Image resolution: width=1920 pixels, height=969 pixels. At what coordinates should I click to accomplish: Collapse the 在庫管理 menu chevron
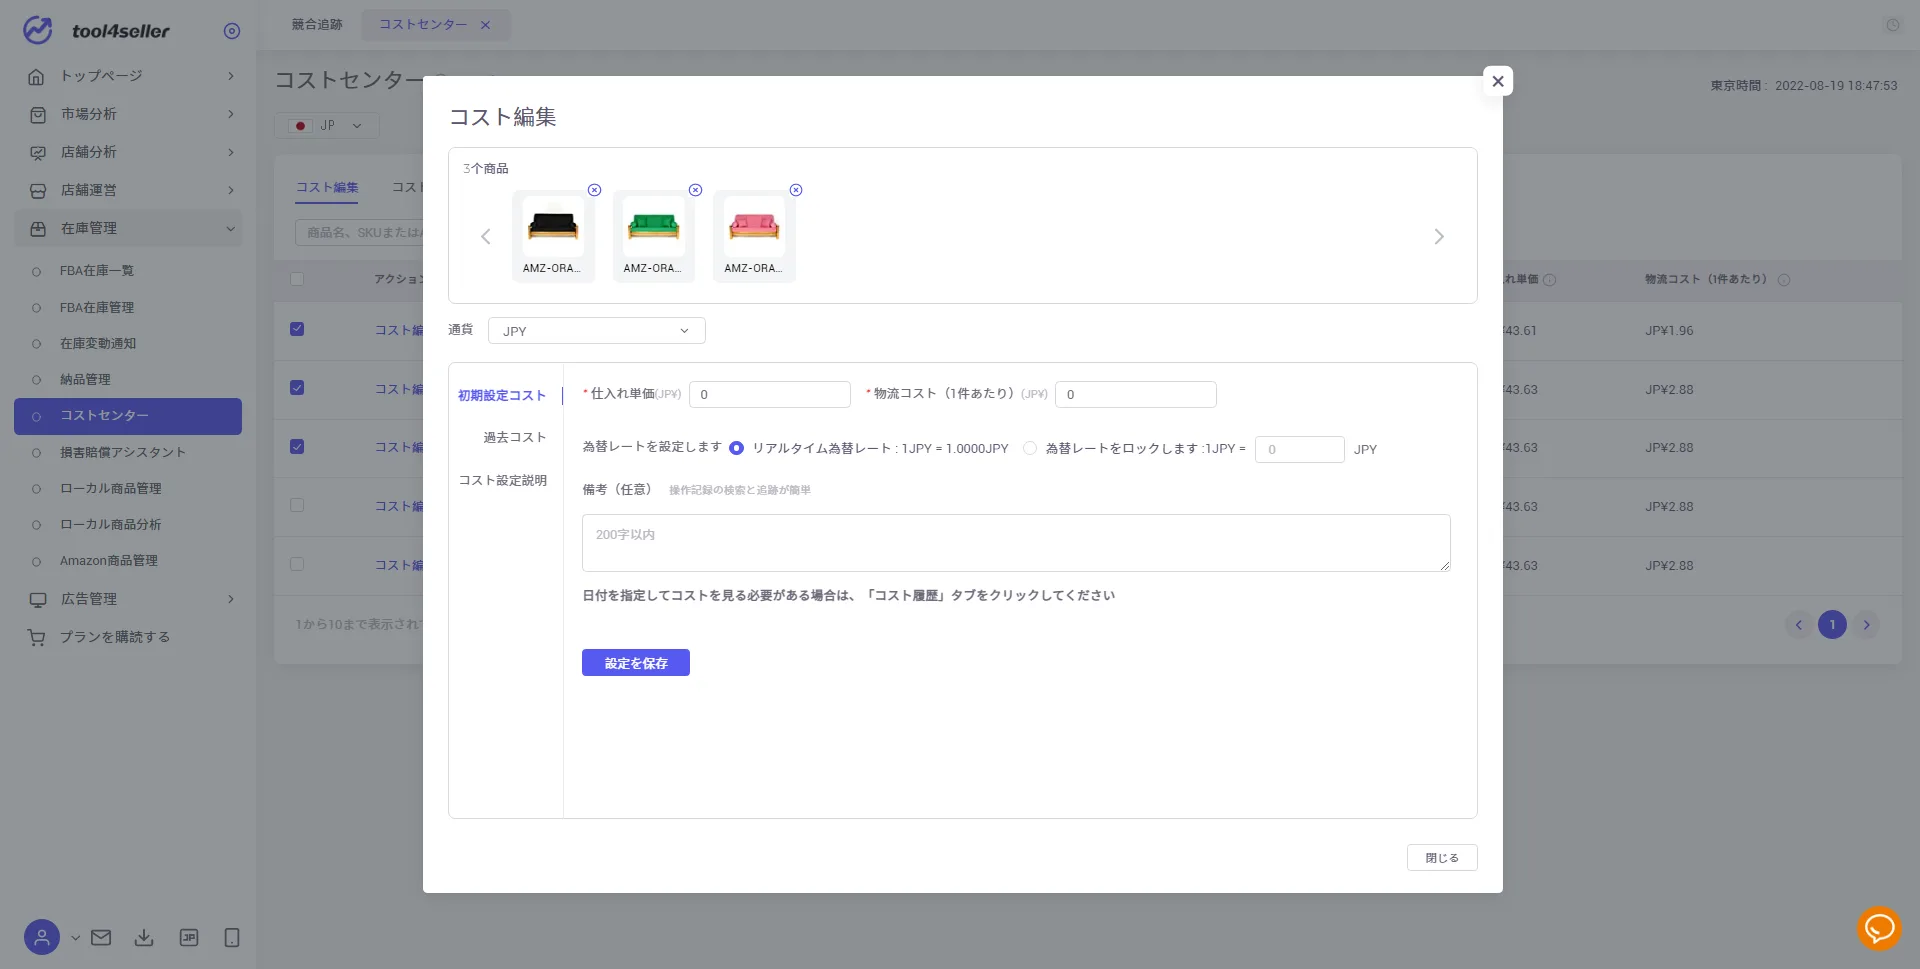point(231,228)
